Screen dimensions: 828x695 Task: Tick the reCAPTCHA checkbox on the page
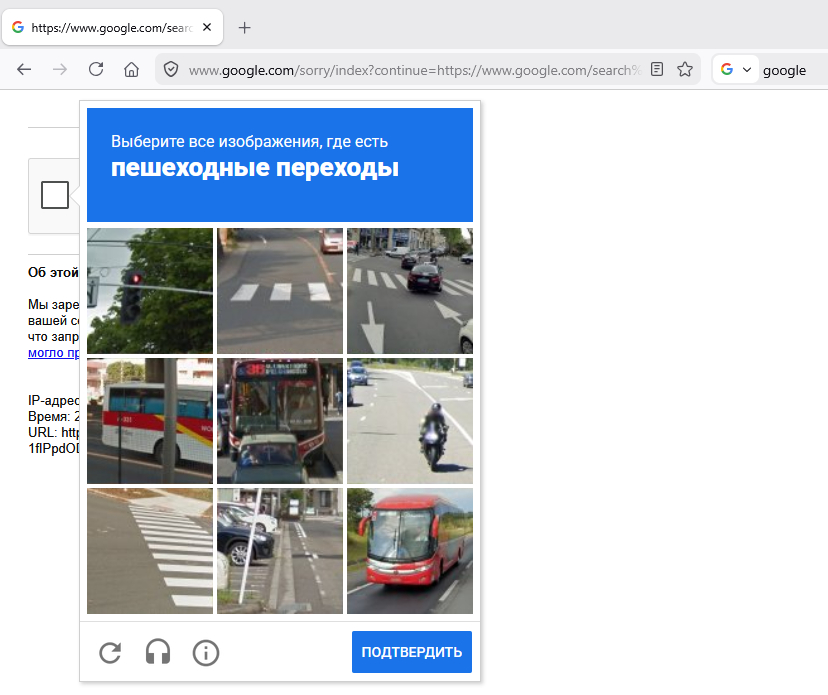tap(55, 195)
